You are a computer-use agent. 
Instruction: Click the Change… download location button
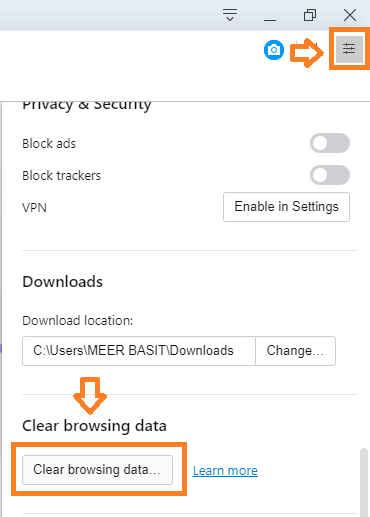pyautogui.click(x=295, y=351)
